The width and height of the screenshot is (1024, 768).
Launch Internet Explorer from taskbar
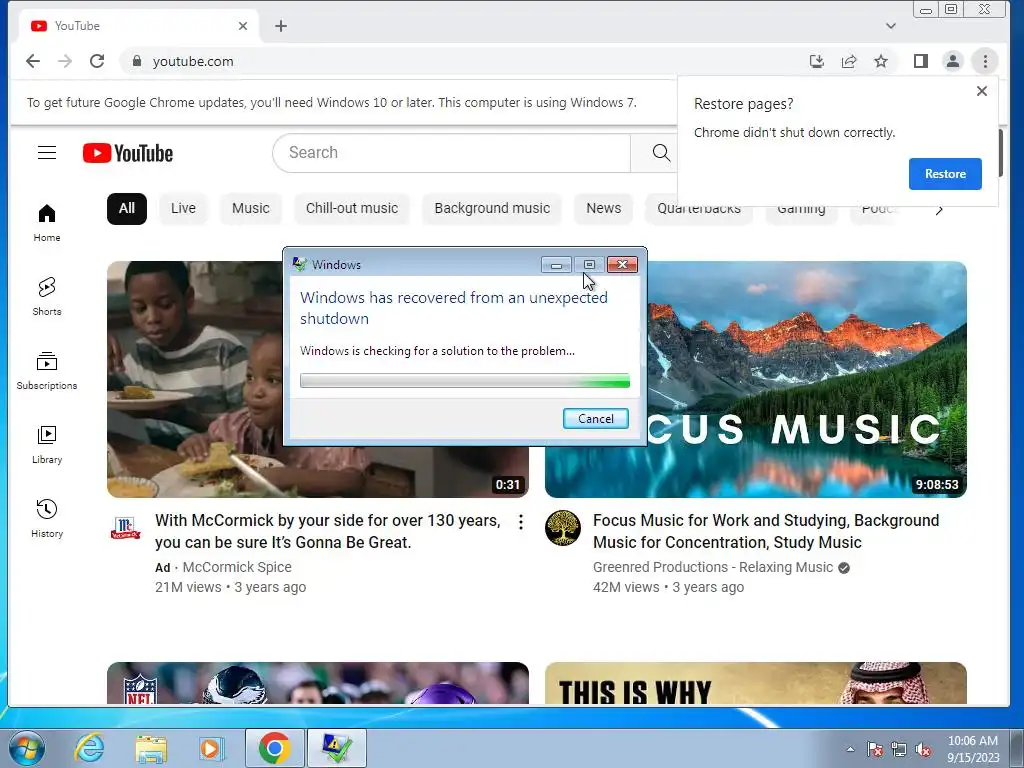(x=89, y=748)
